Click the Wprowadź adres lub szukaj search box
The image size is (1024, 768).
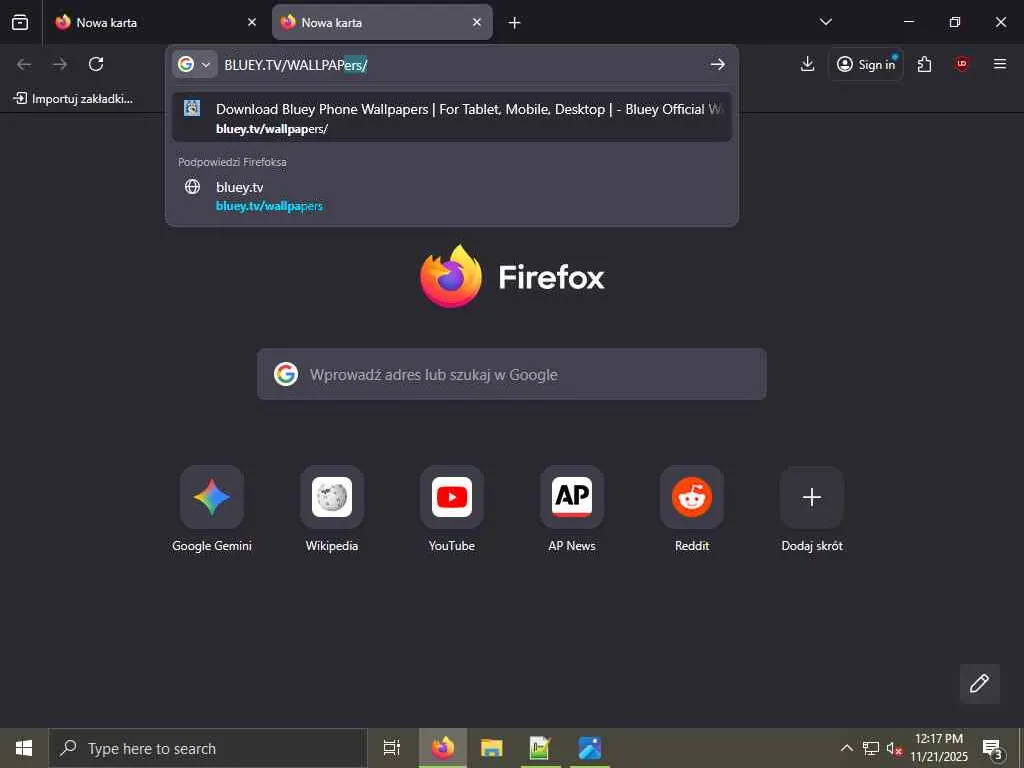tap(511, 374)
